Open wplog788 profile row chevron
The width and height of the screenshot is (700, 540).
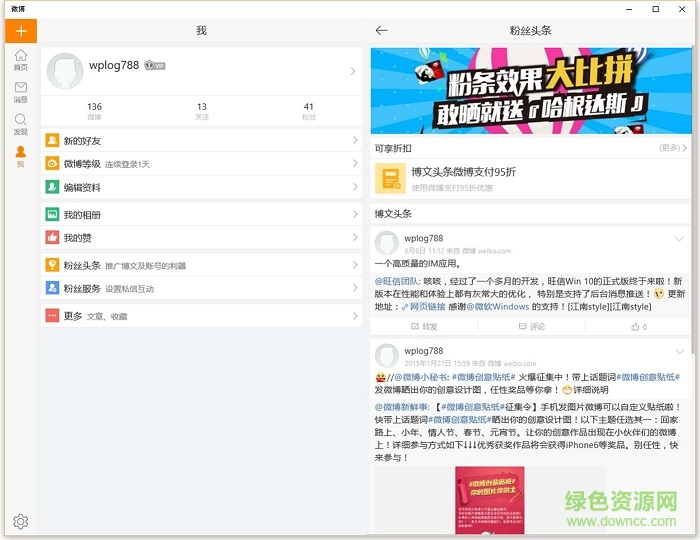[x=353, y=71]
